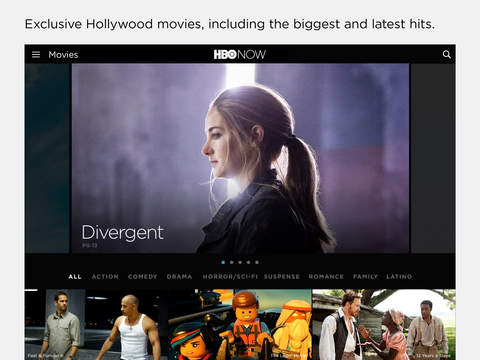Image resolution: width=480 pixels, height=360 pixels.
Task: Show FAMILY movies
Action: [365, 277]
